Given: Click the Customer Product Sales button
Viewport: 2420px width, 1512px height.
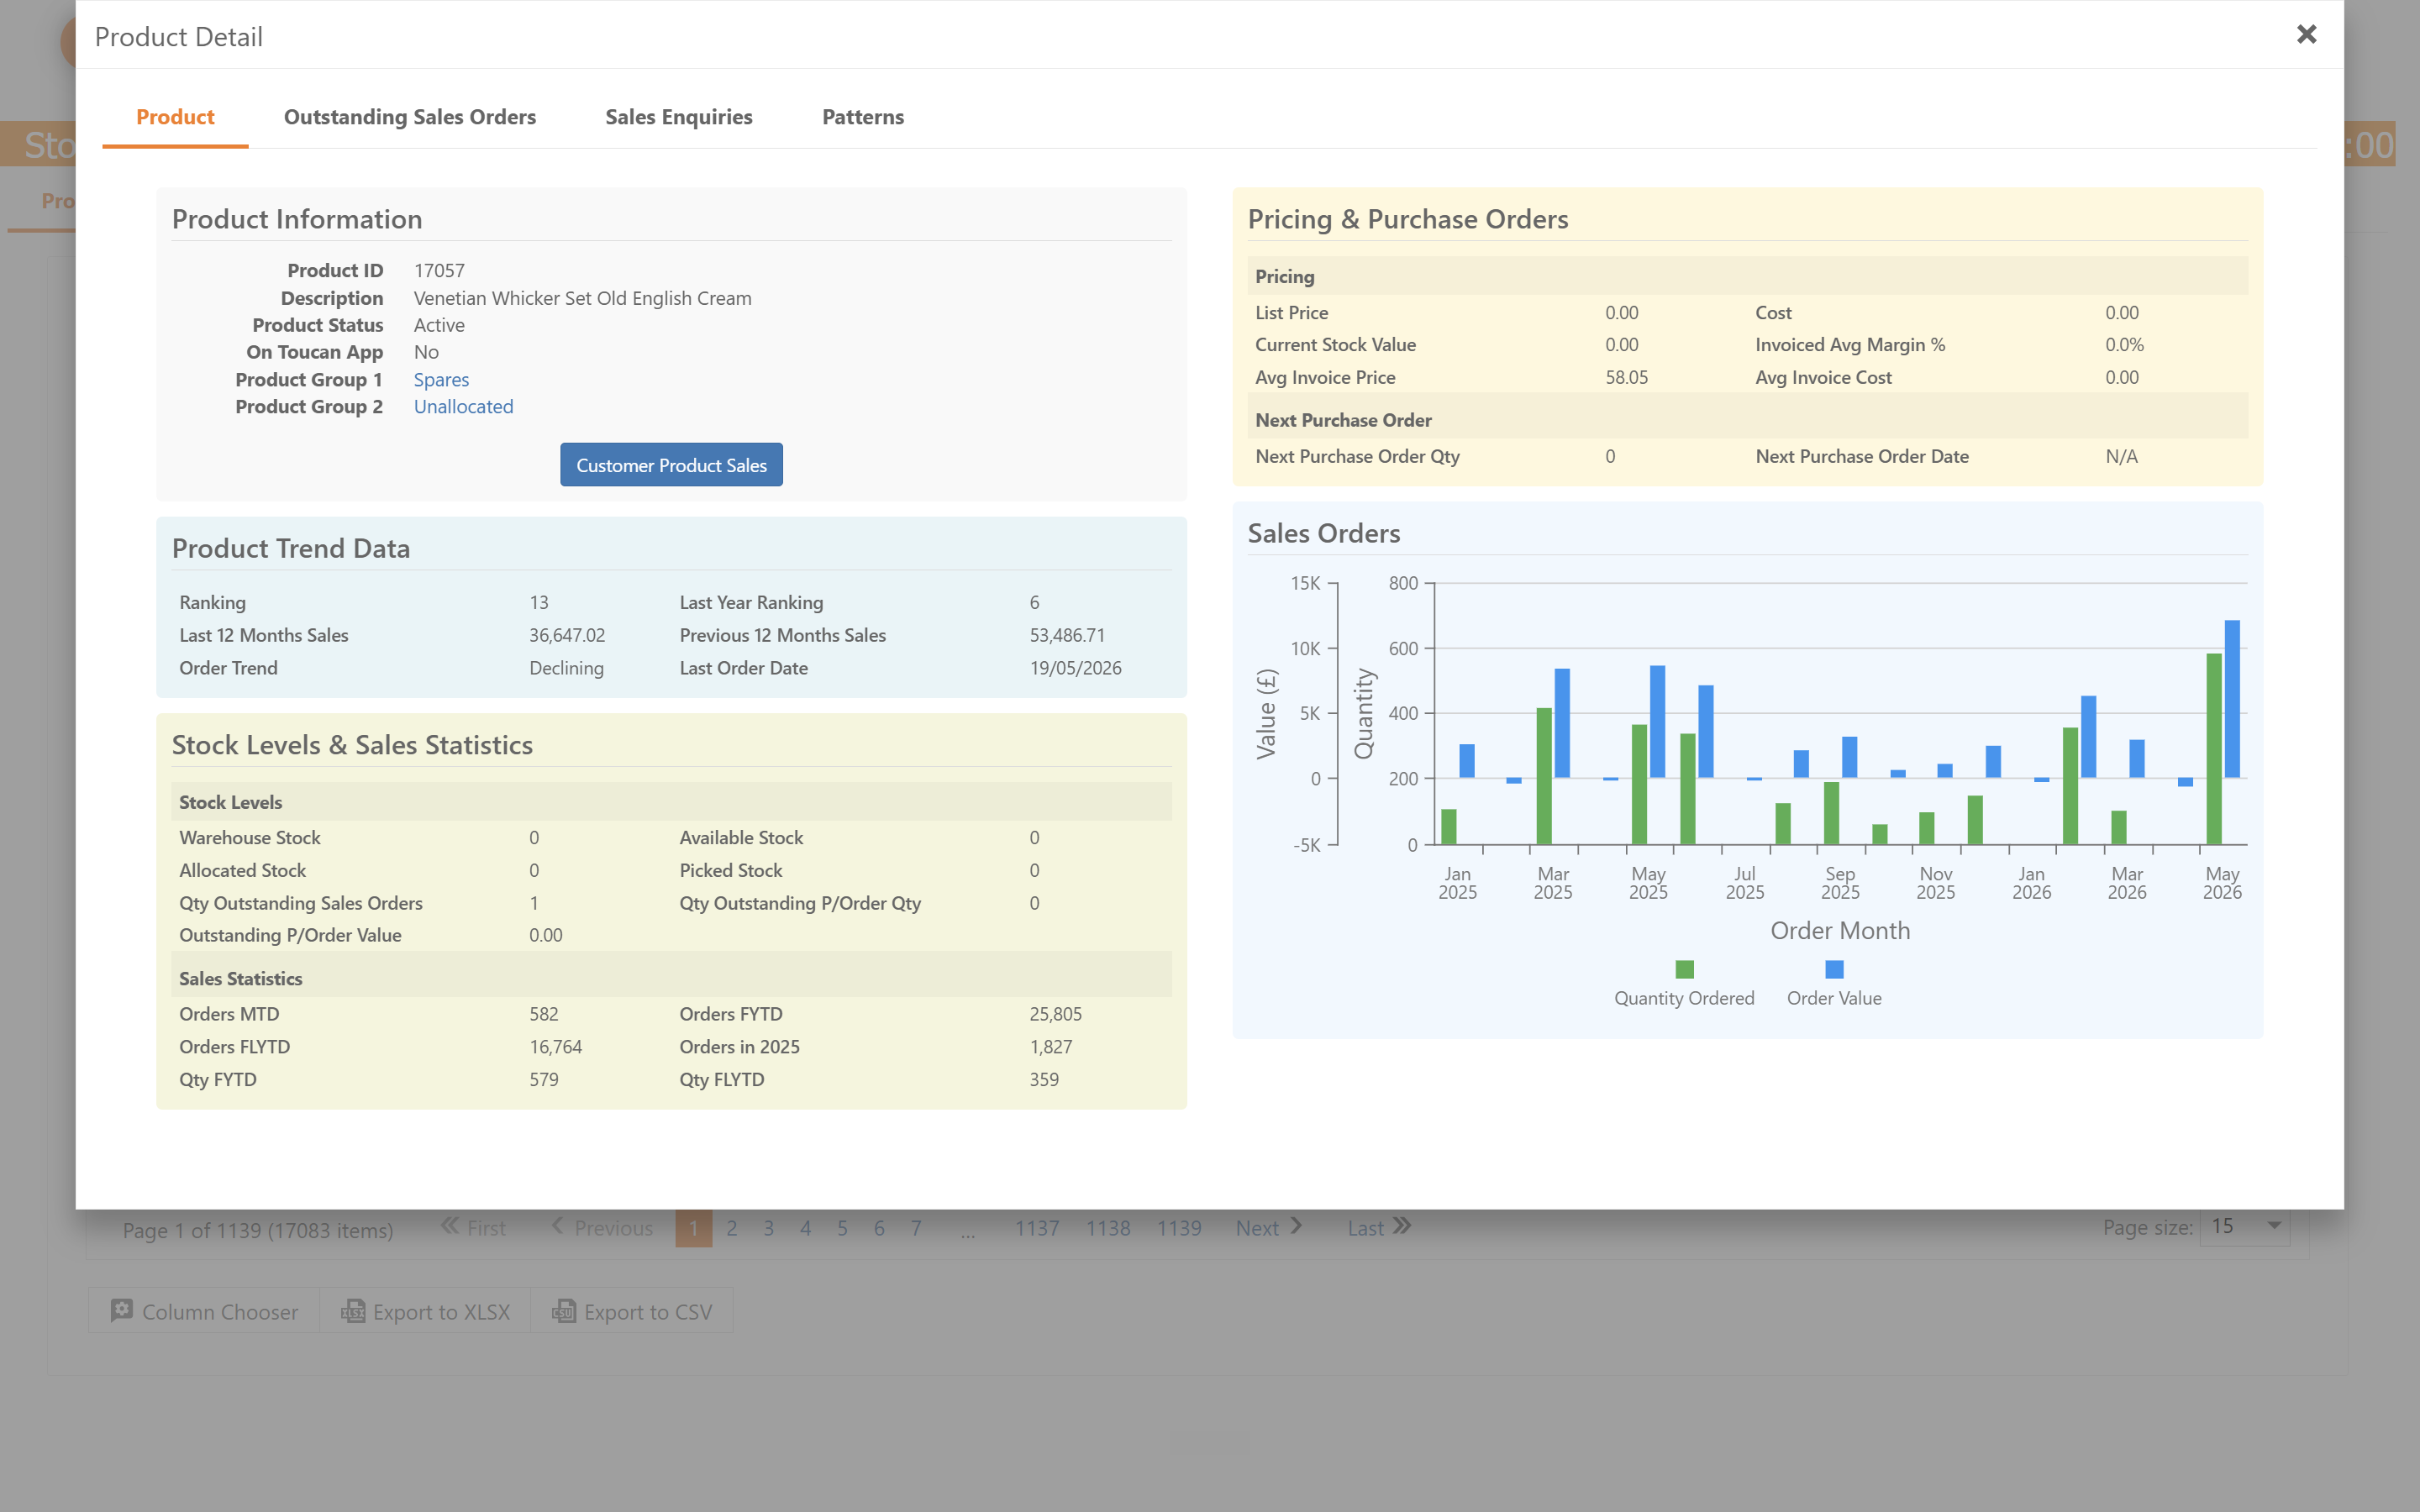Looking at the screenshot, I should coord(671,465).
